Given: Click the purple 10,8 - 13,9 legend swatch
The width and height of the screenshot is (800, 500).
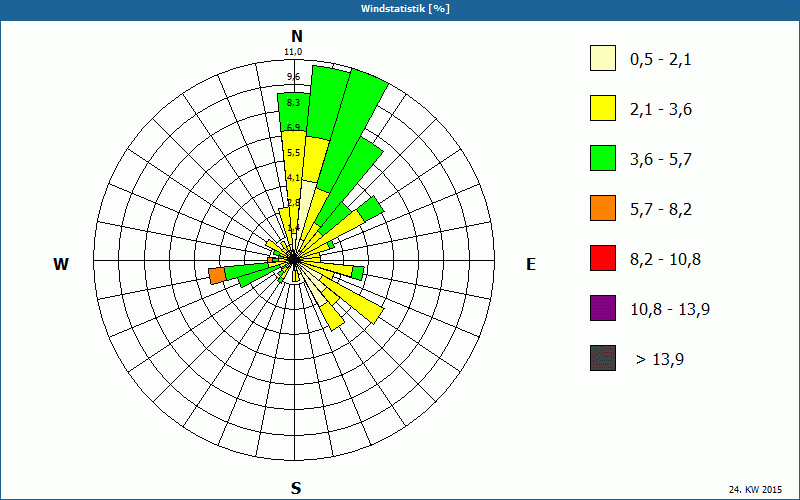Looking at the screenshot, I should tap(603, 308).
